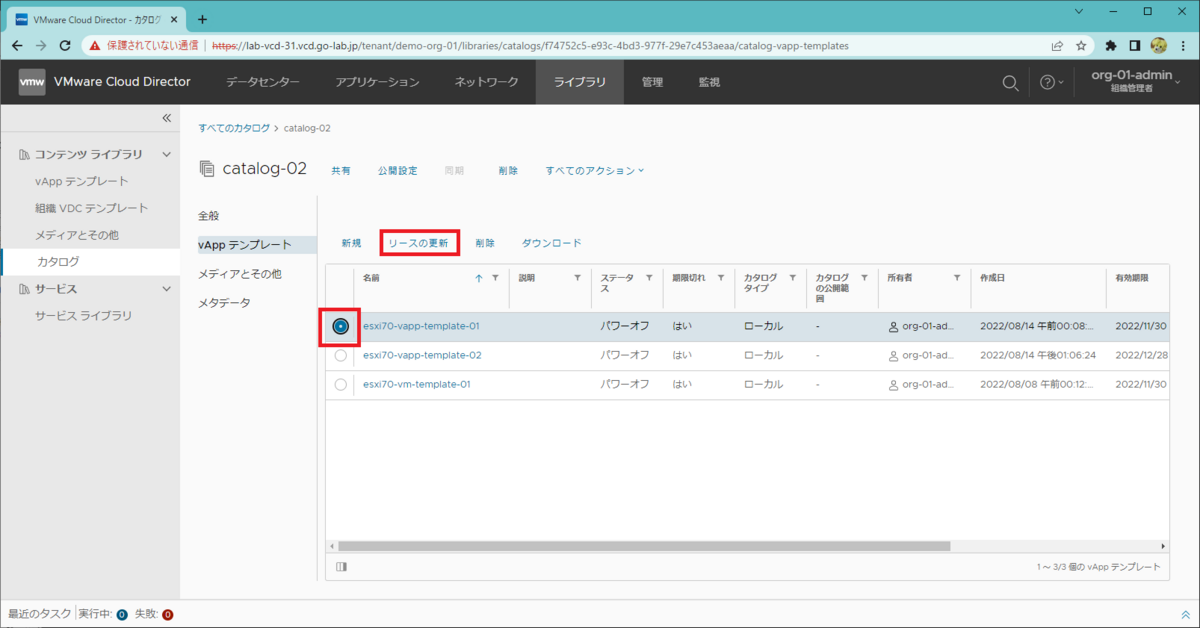This screenshot has height=628, width=1200.
Task: Click Chrome profile avatar
Action: point(1159,45)
